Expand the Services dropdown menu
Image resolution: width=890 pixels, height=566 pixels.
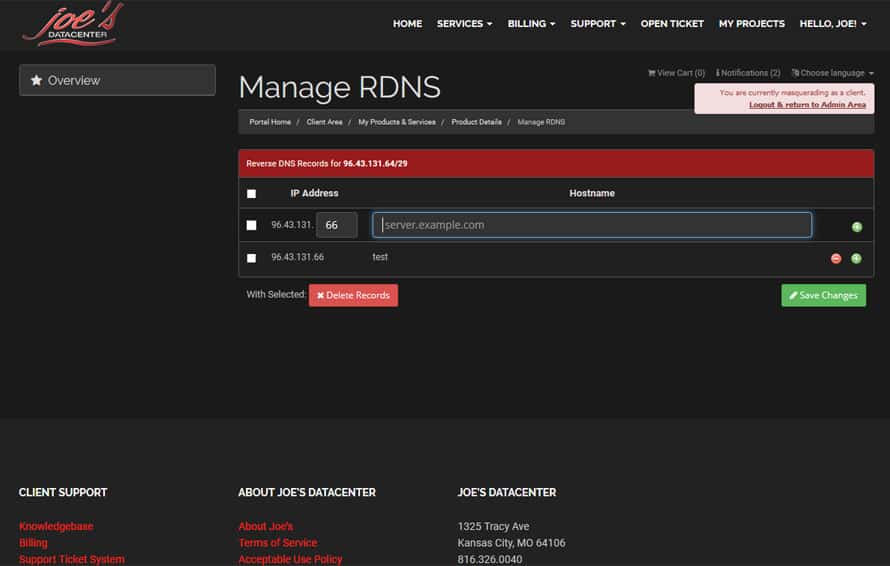tap(464, 24)
